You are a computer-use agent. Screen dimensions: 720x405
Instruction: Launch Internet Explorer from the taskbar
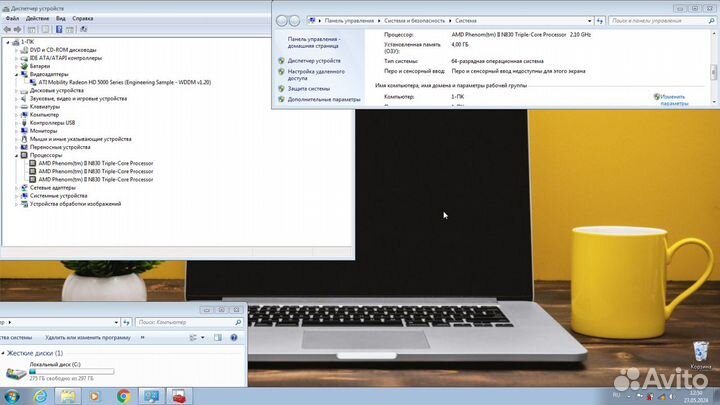click(40, 396)
